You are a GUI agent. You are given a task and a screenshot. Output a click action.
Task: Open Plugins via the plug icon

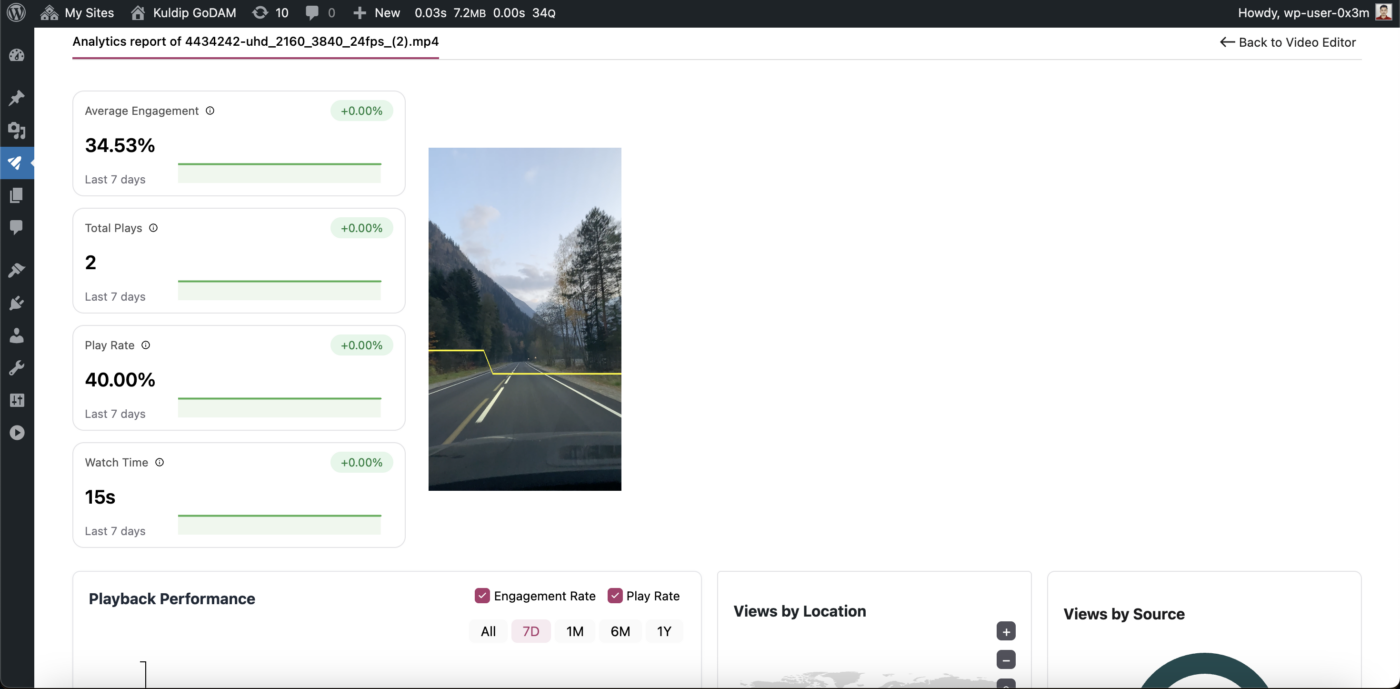(16, 303)
